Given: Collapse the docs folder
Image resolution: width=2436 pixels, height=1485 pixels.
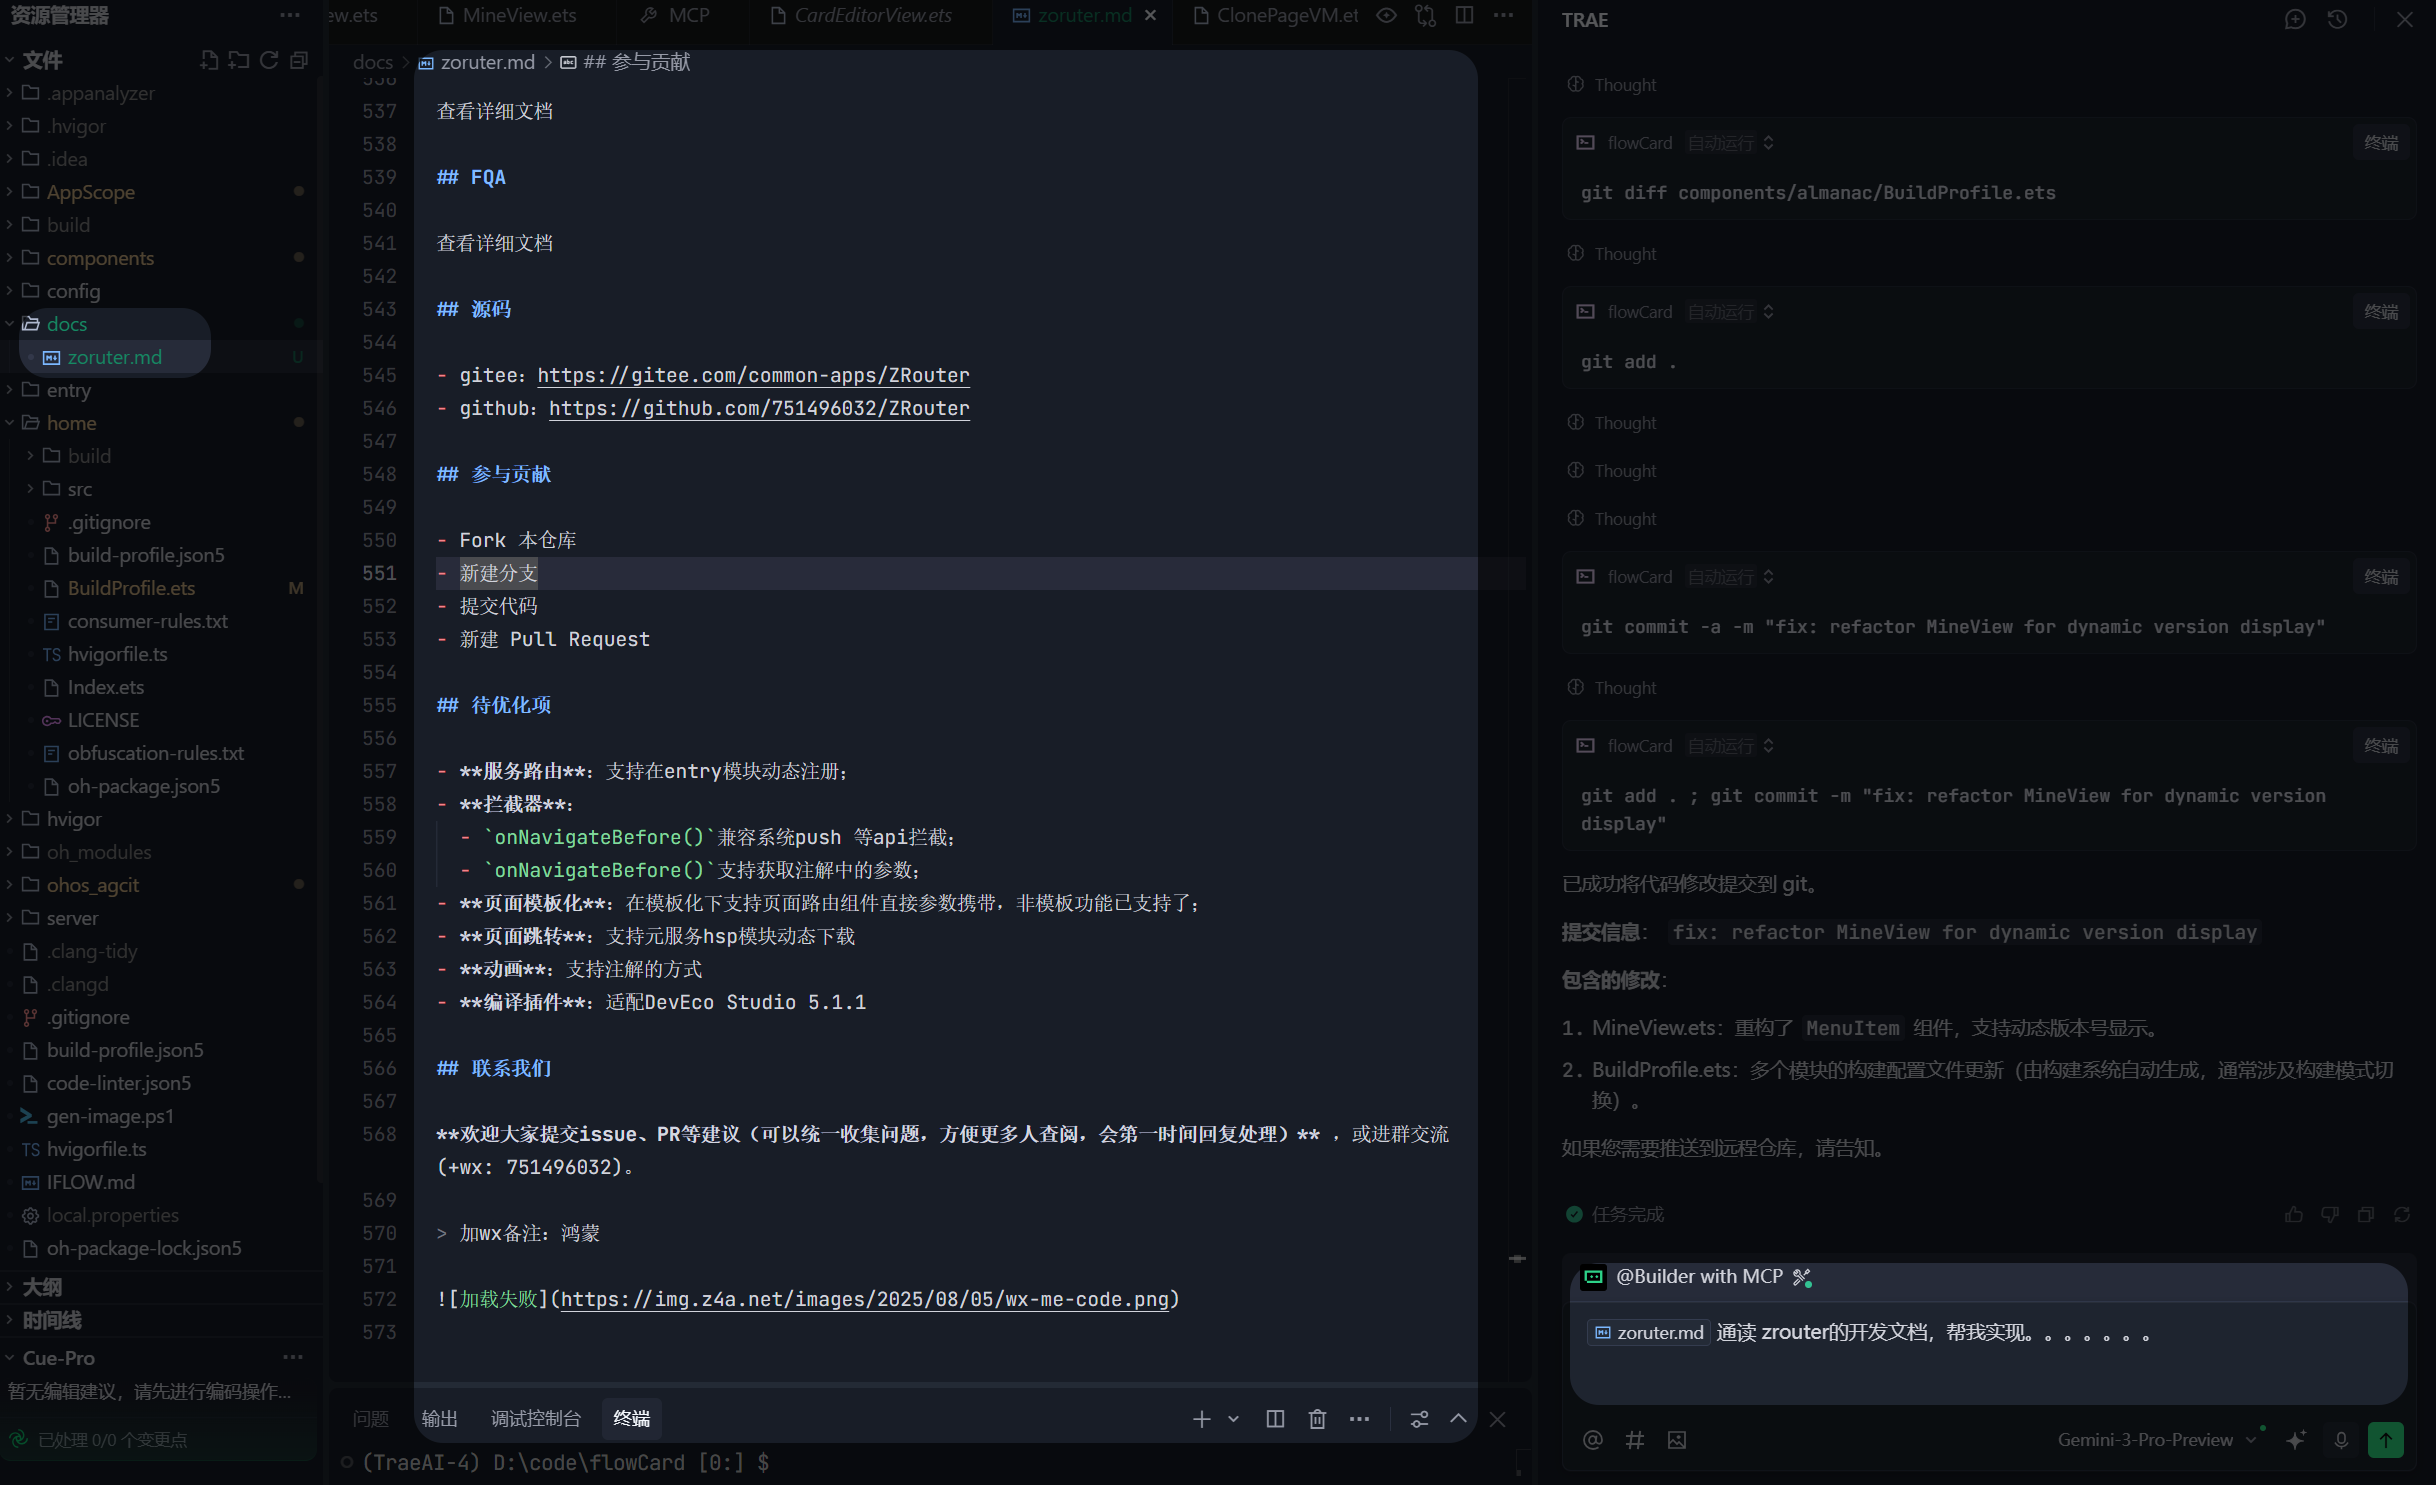Looking at the screenshot, I should [x=66, y=324].
